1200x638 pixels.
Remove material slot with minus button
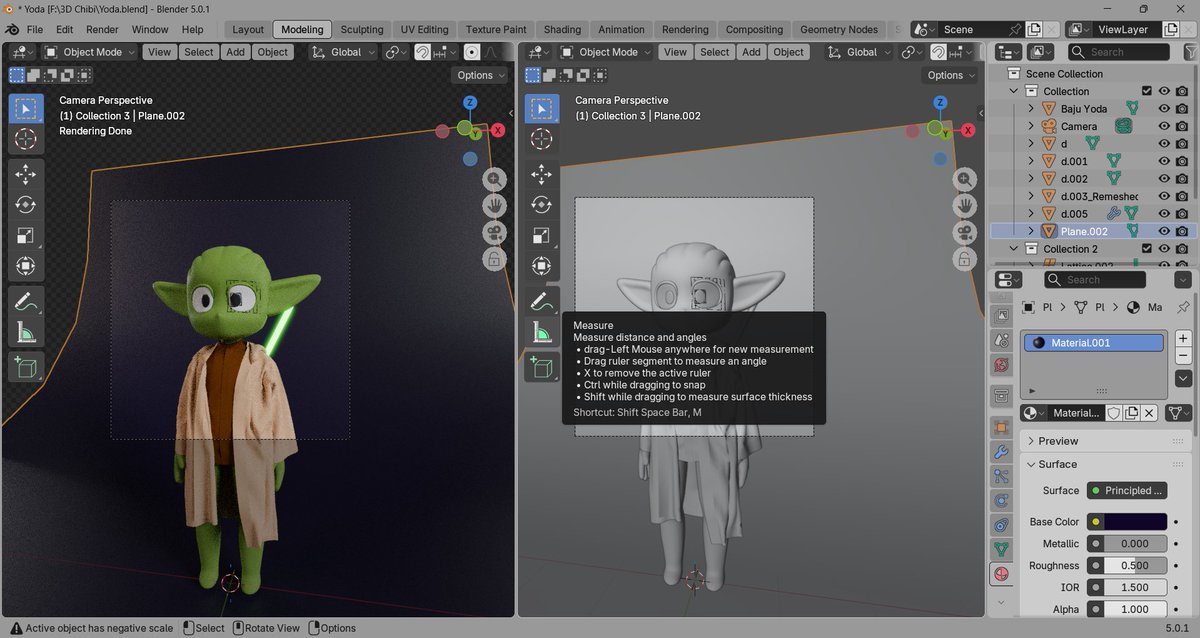[1183, 356]
